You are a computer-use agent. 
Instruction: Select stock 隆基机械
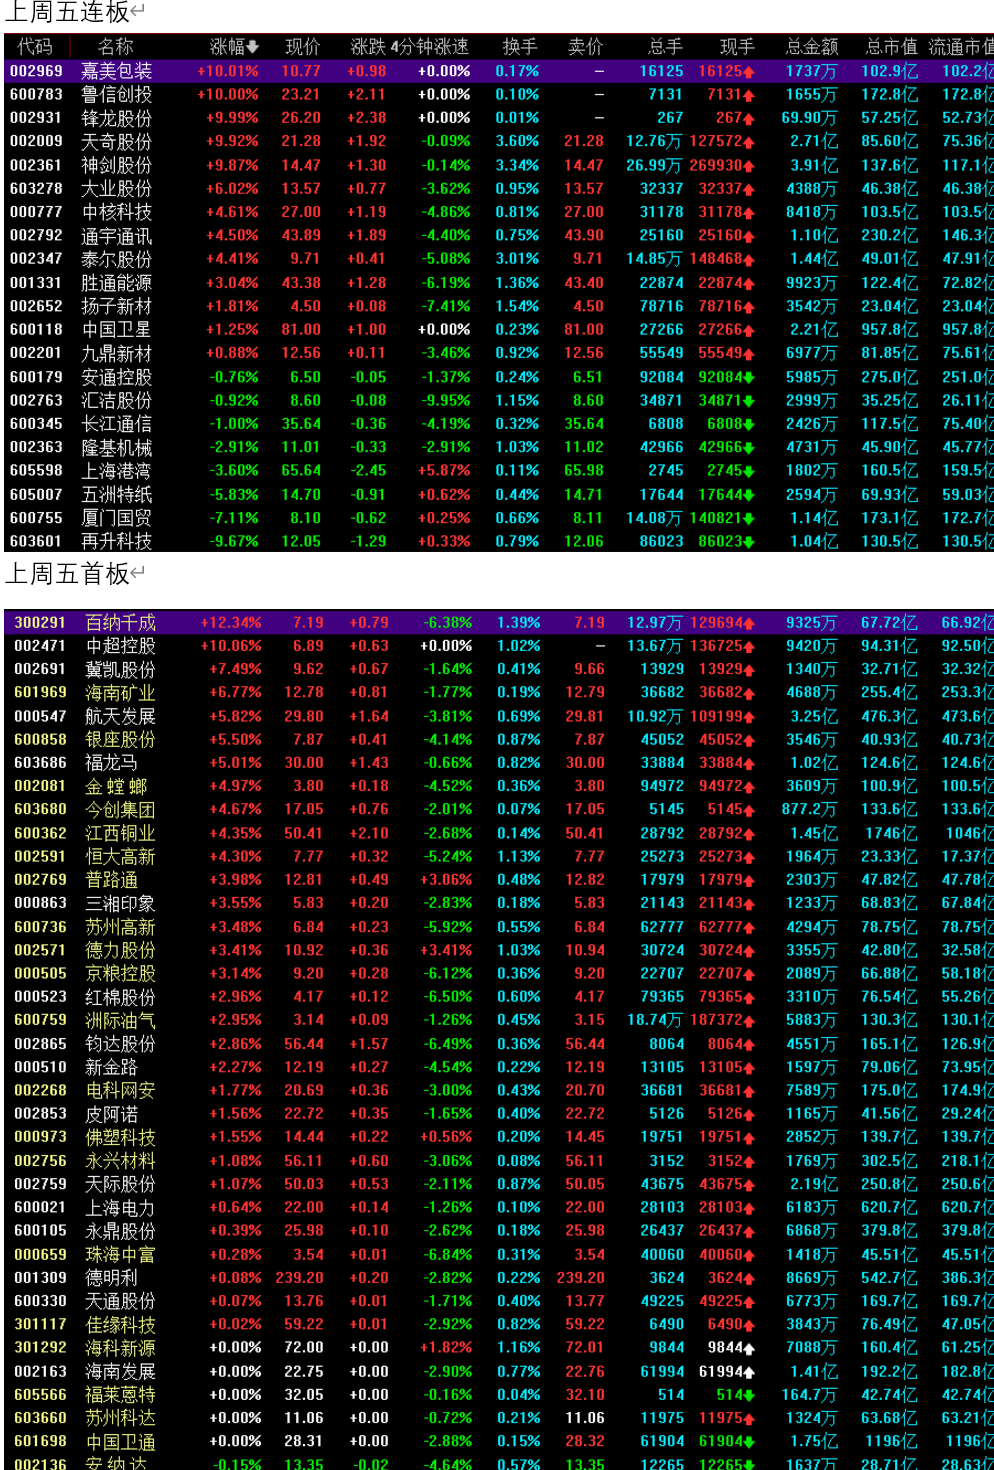point(117,447)
